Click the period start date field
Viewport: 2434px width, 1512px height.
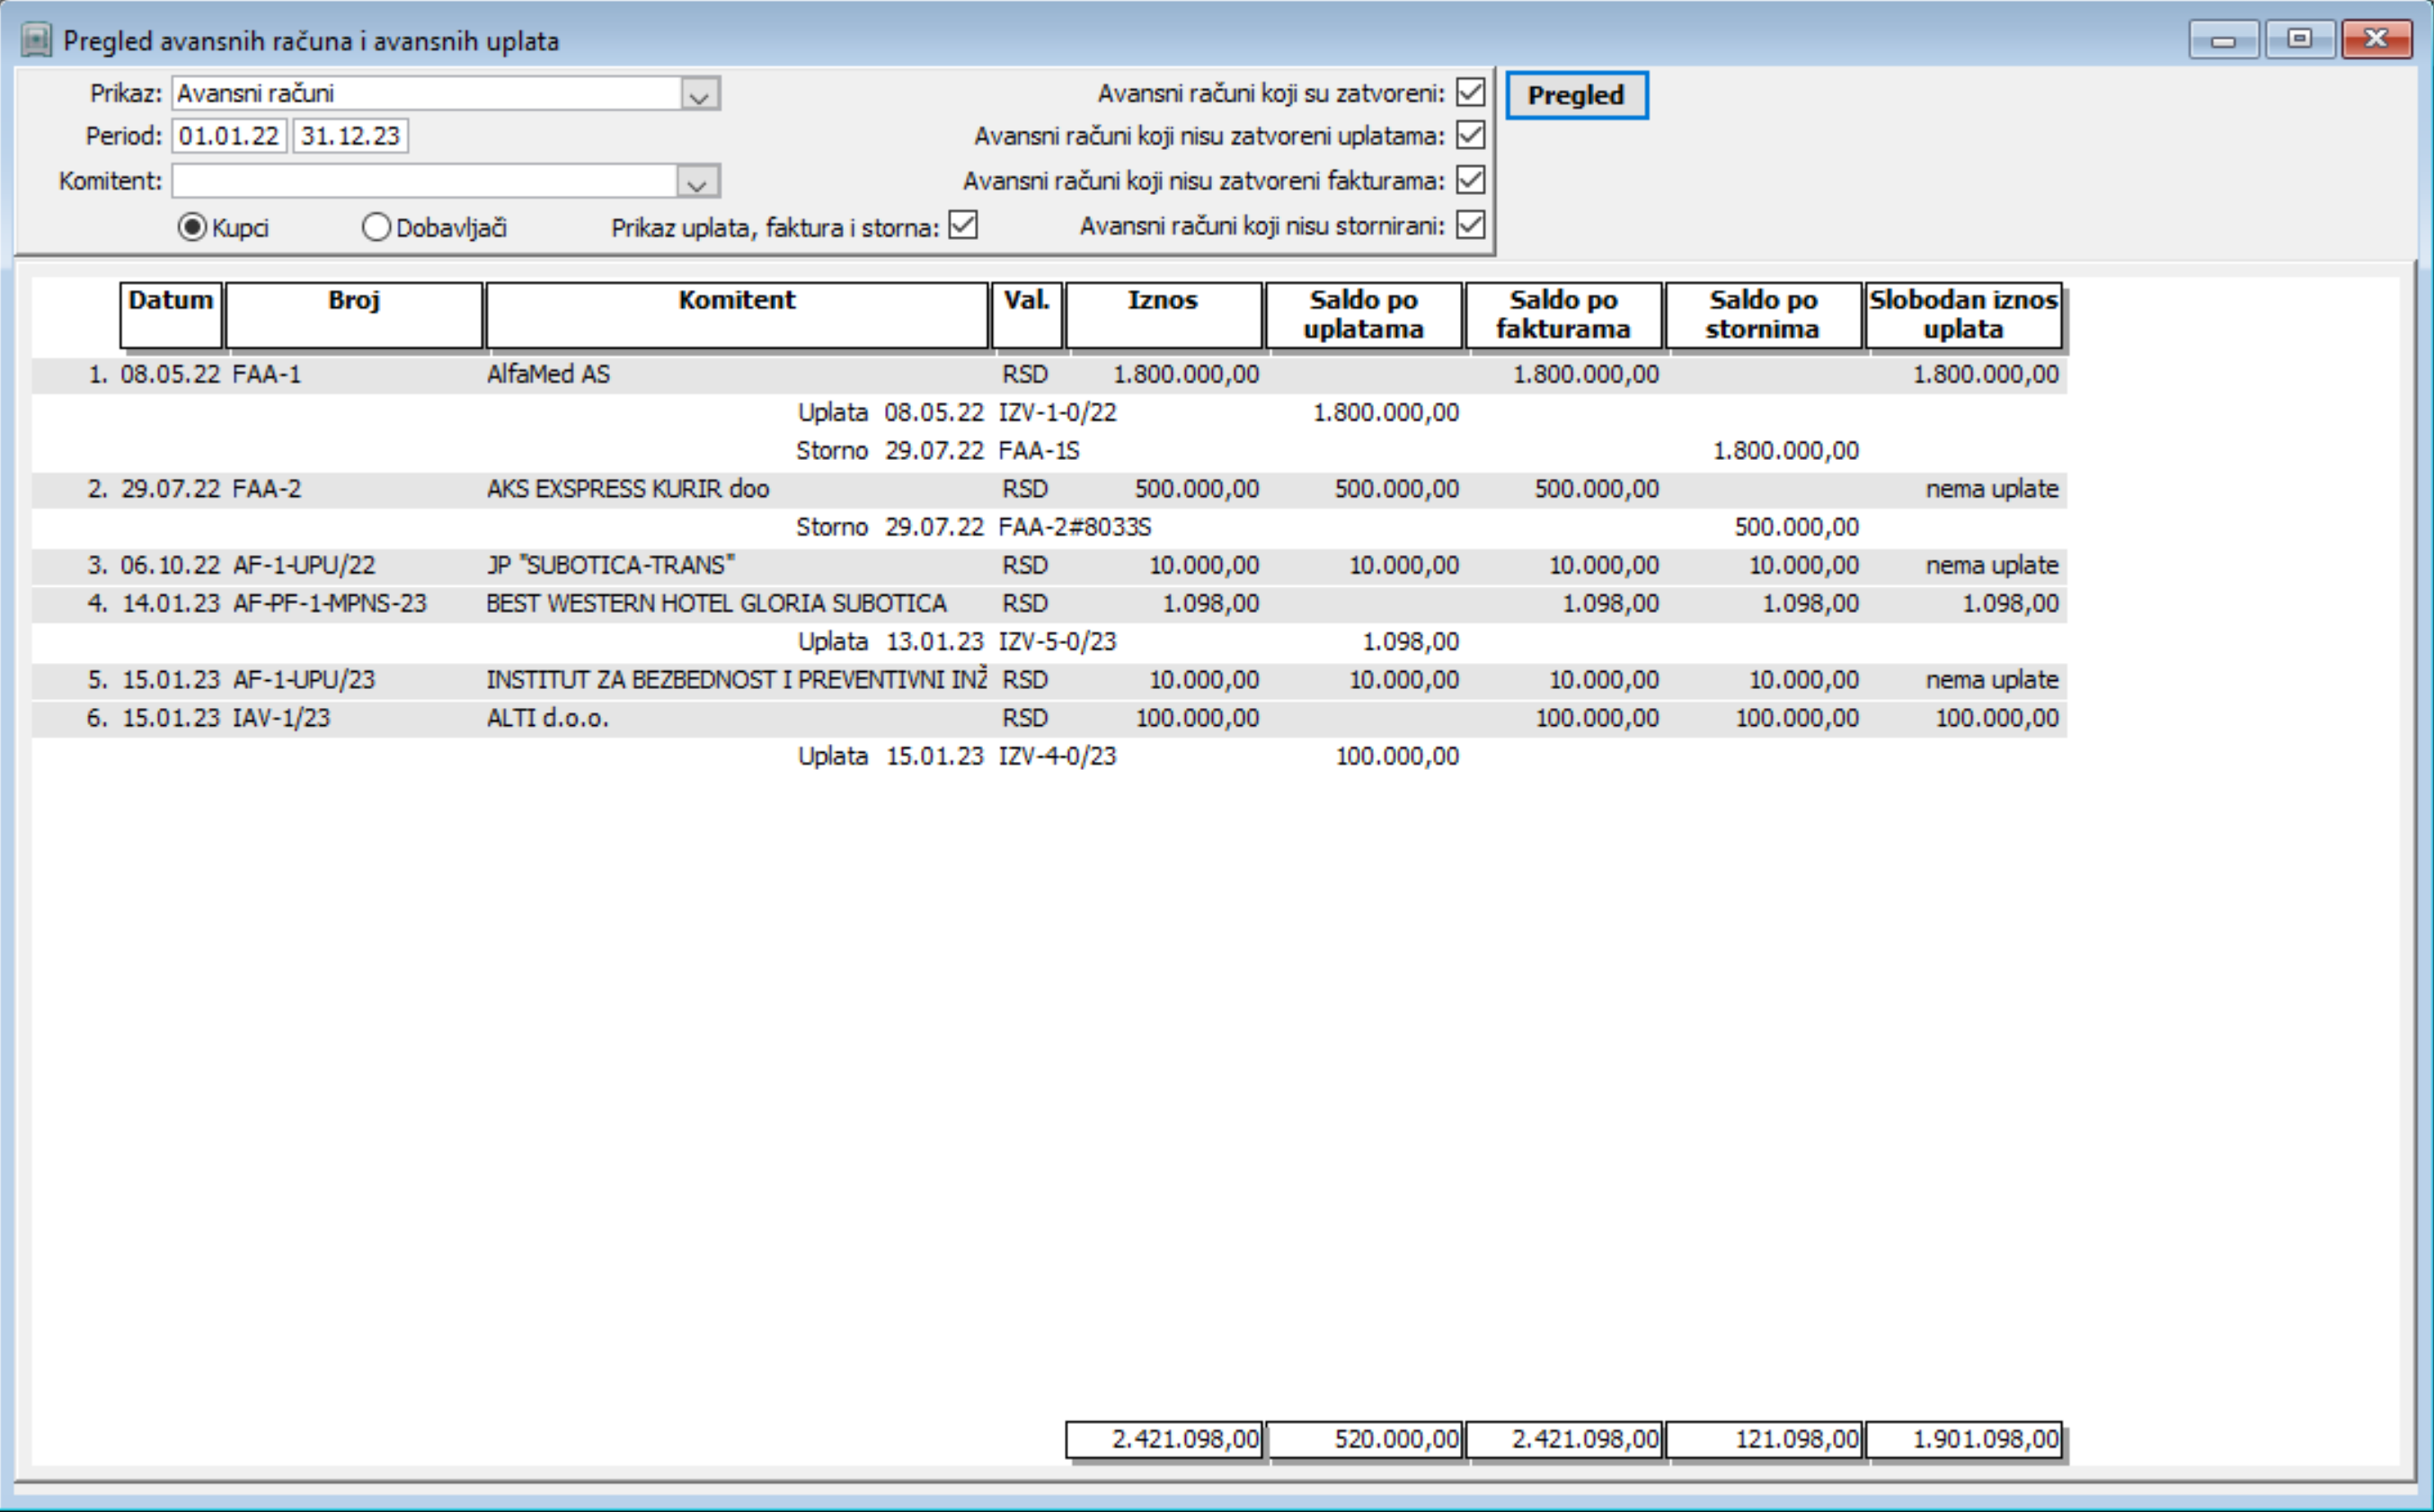(x=229, y=136)
